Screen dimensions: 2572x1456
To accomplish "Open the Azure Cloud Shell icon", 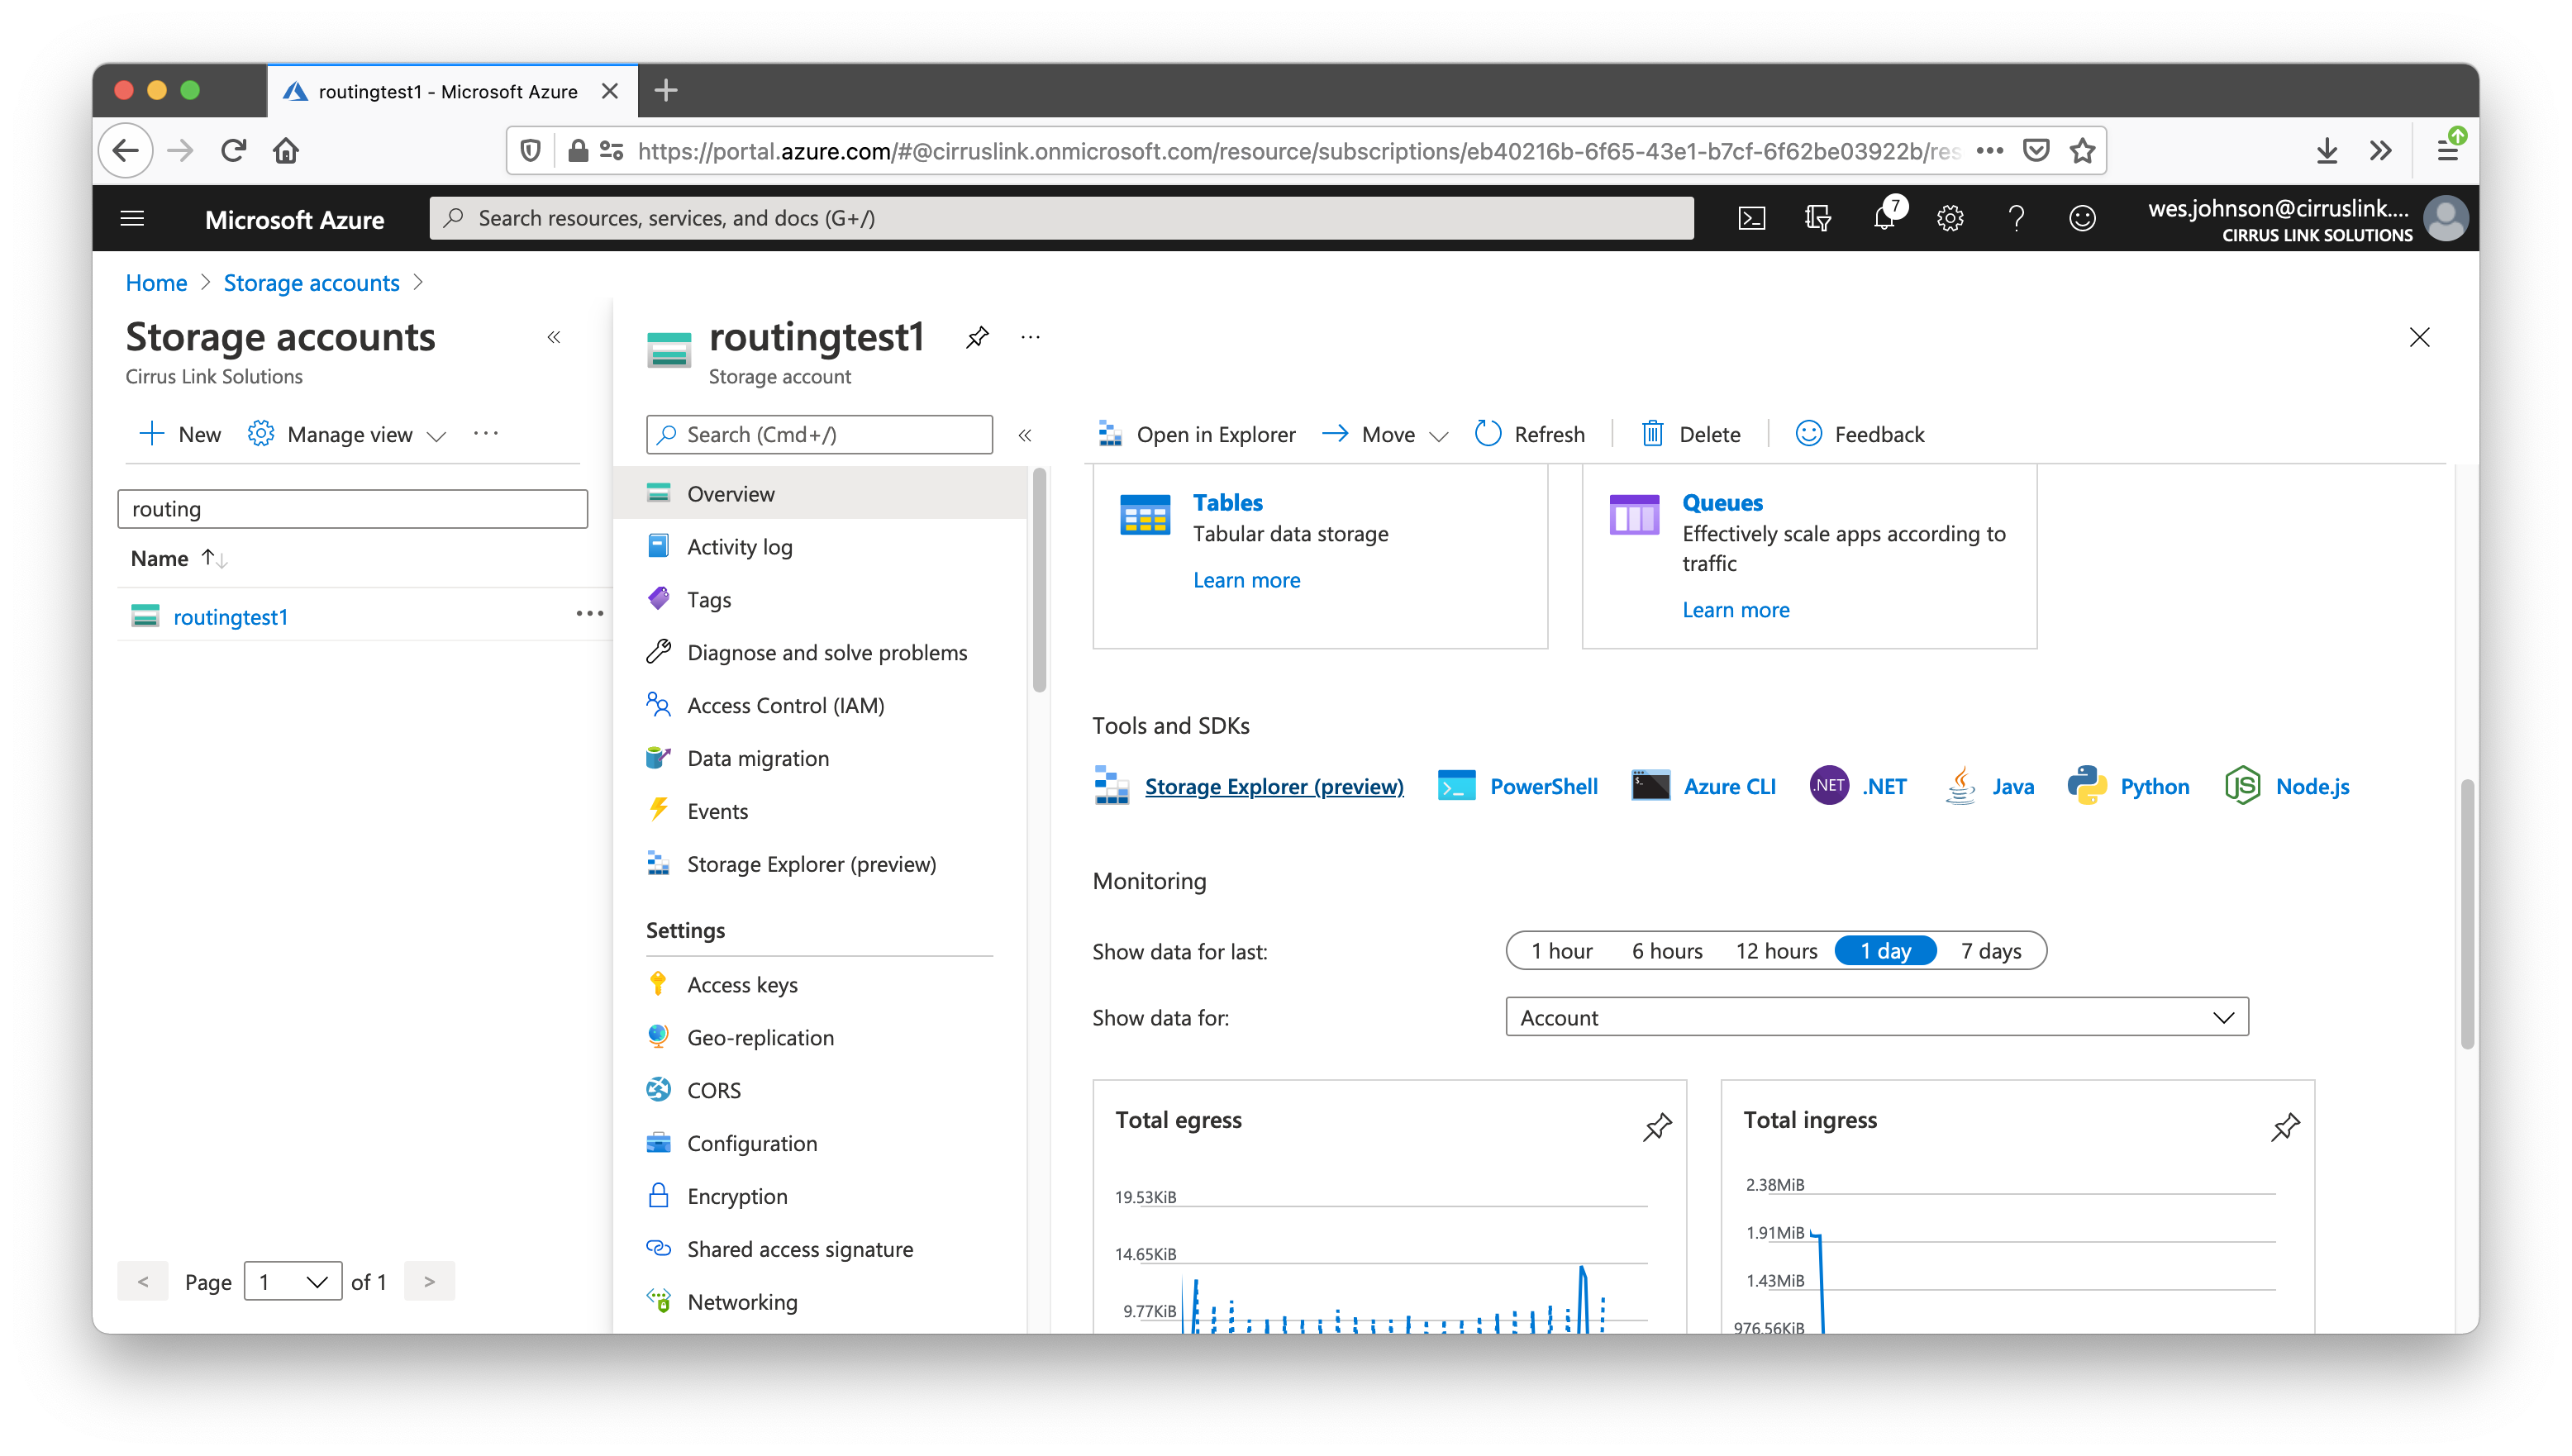I will click(x=1752, y=218).
